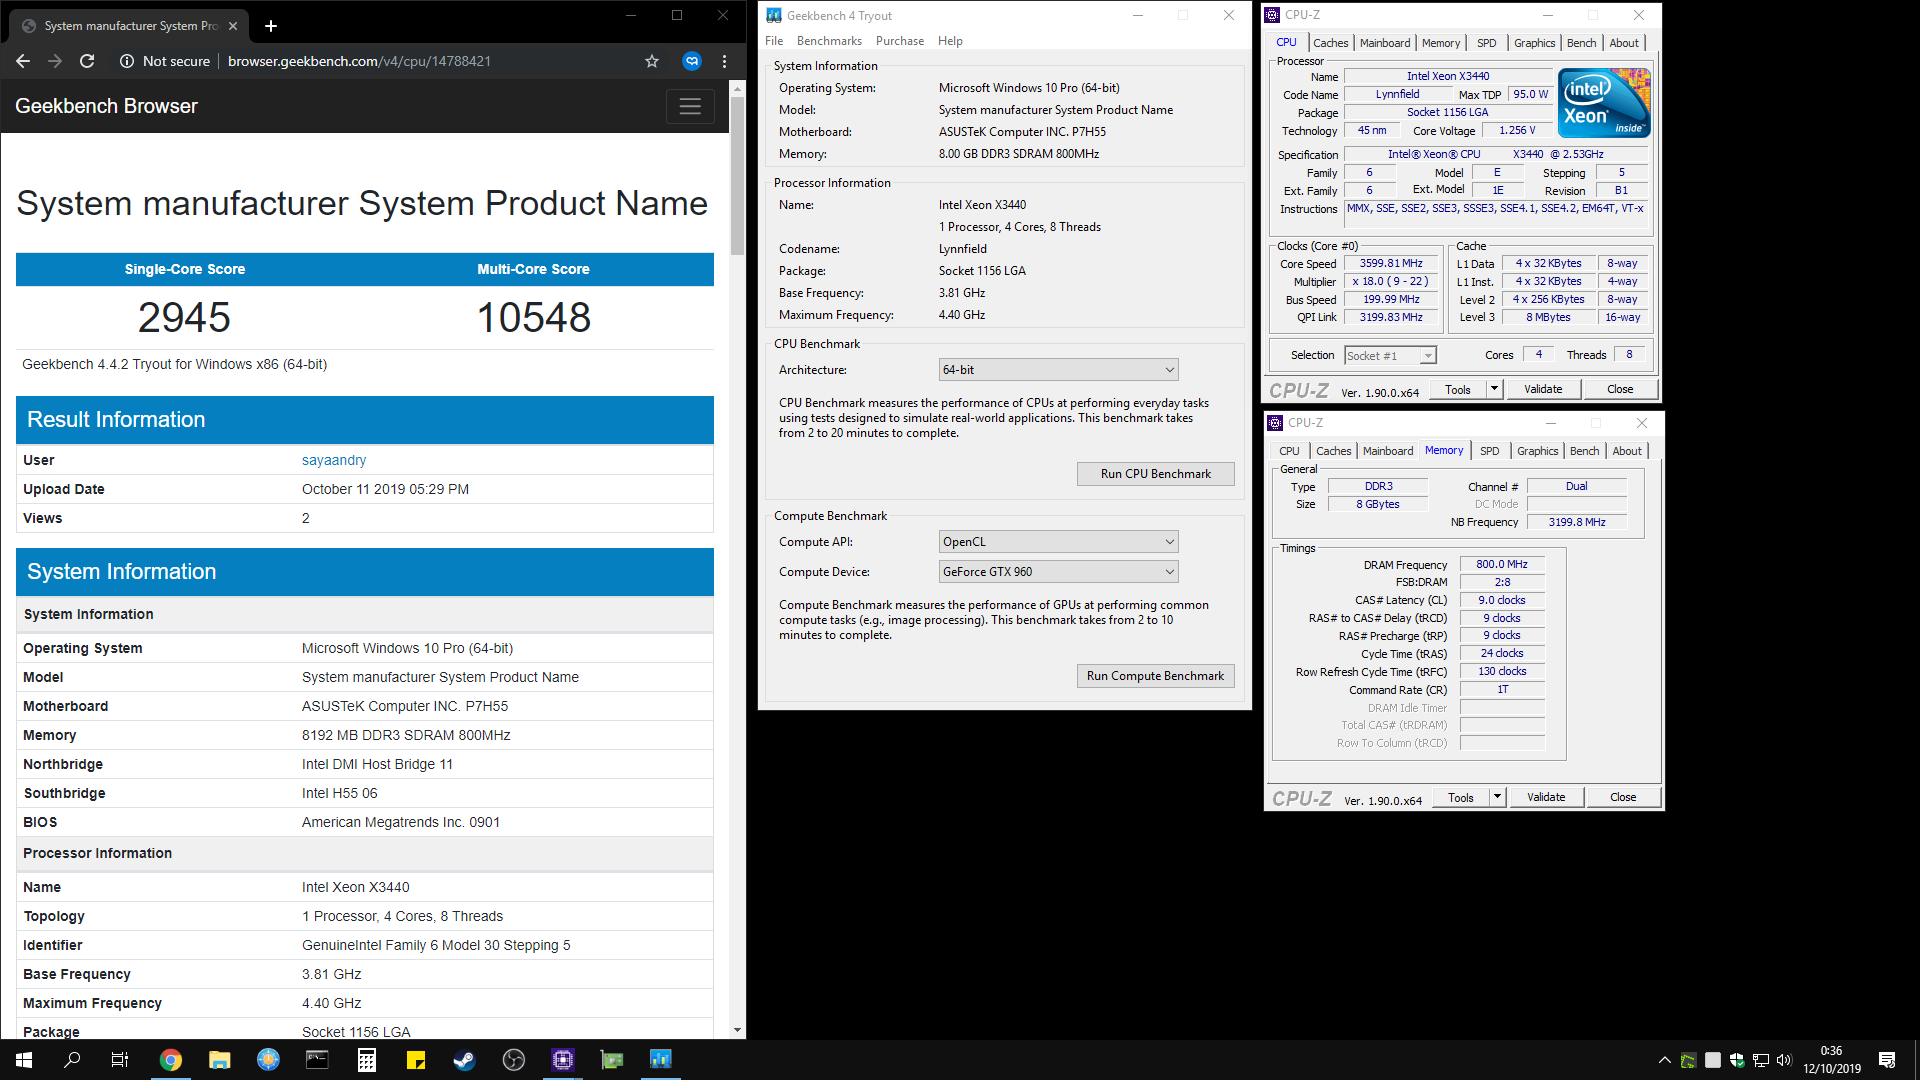The image size is (1920, 1080).
Task: Open Geekbench Purchase menu
Action: [900, 41]
